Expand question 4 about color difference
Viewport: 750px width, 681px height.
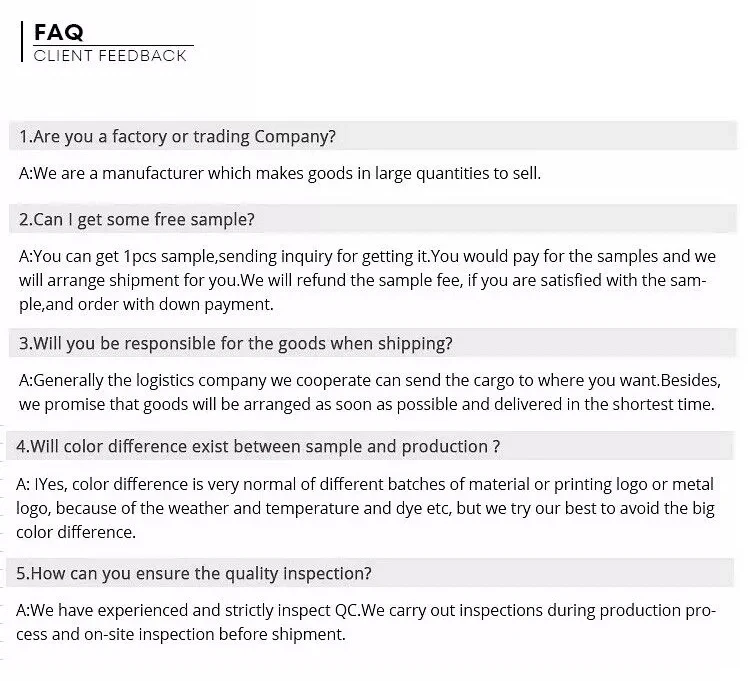pos(260,446)
